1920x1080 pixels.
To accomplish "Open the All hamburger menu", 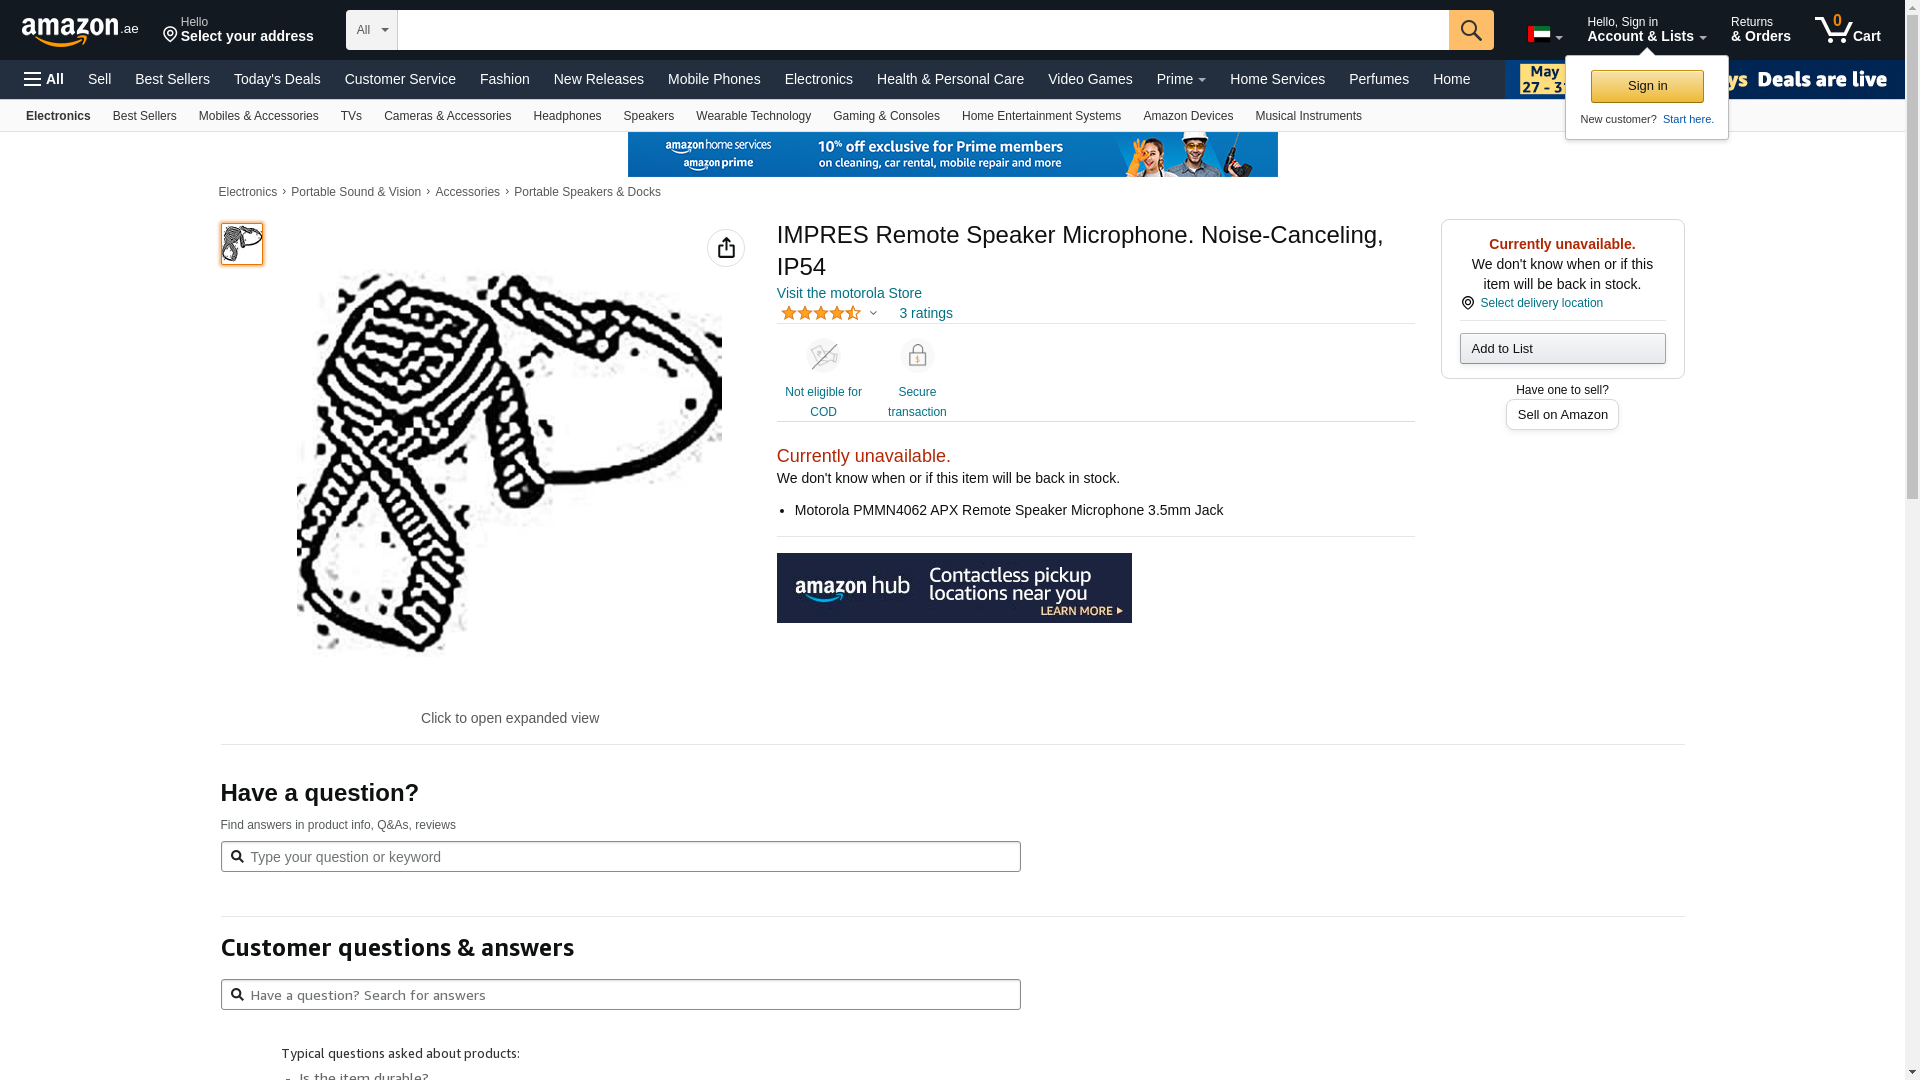I will tap(44, 79).
